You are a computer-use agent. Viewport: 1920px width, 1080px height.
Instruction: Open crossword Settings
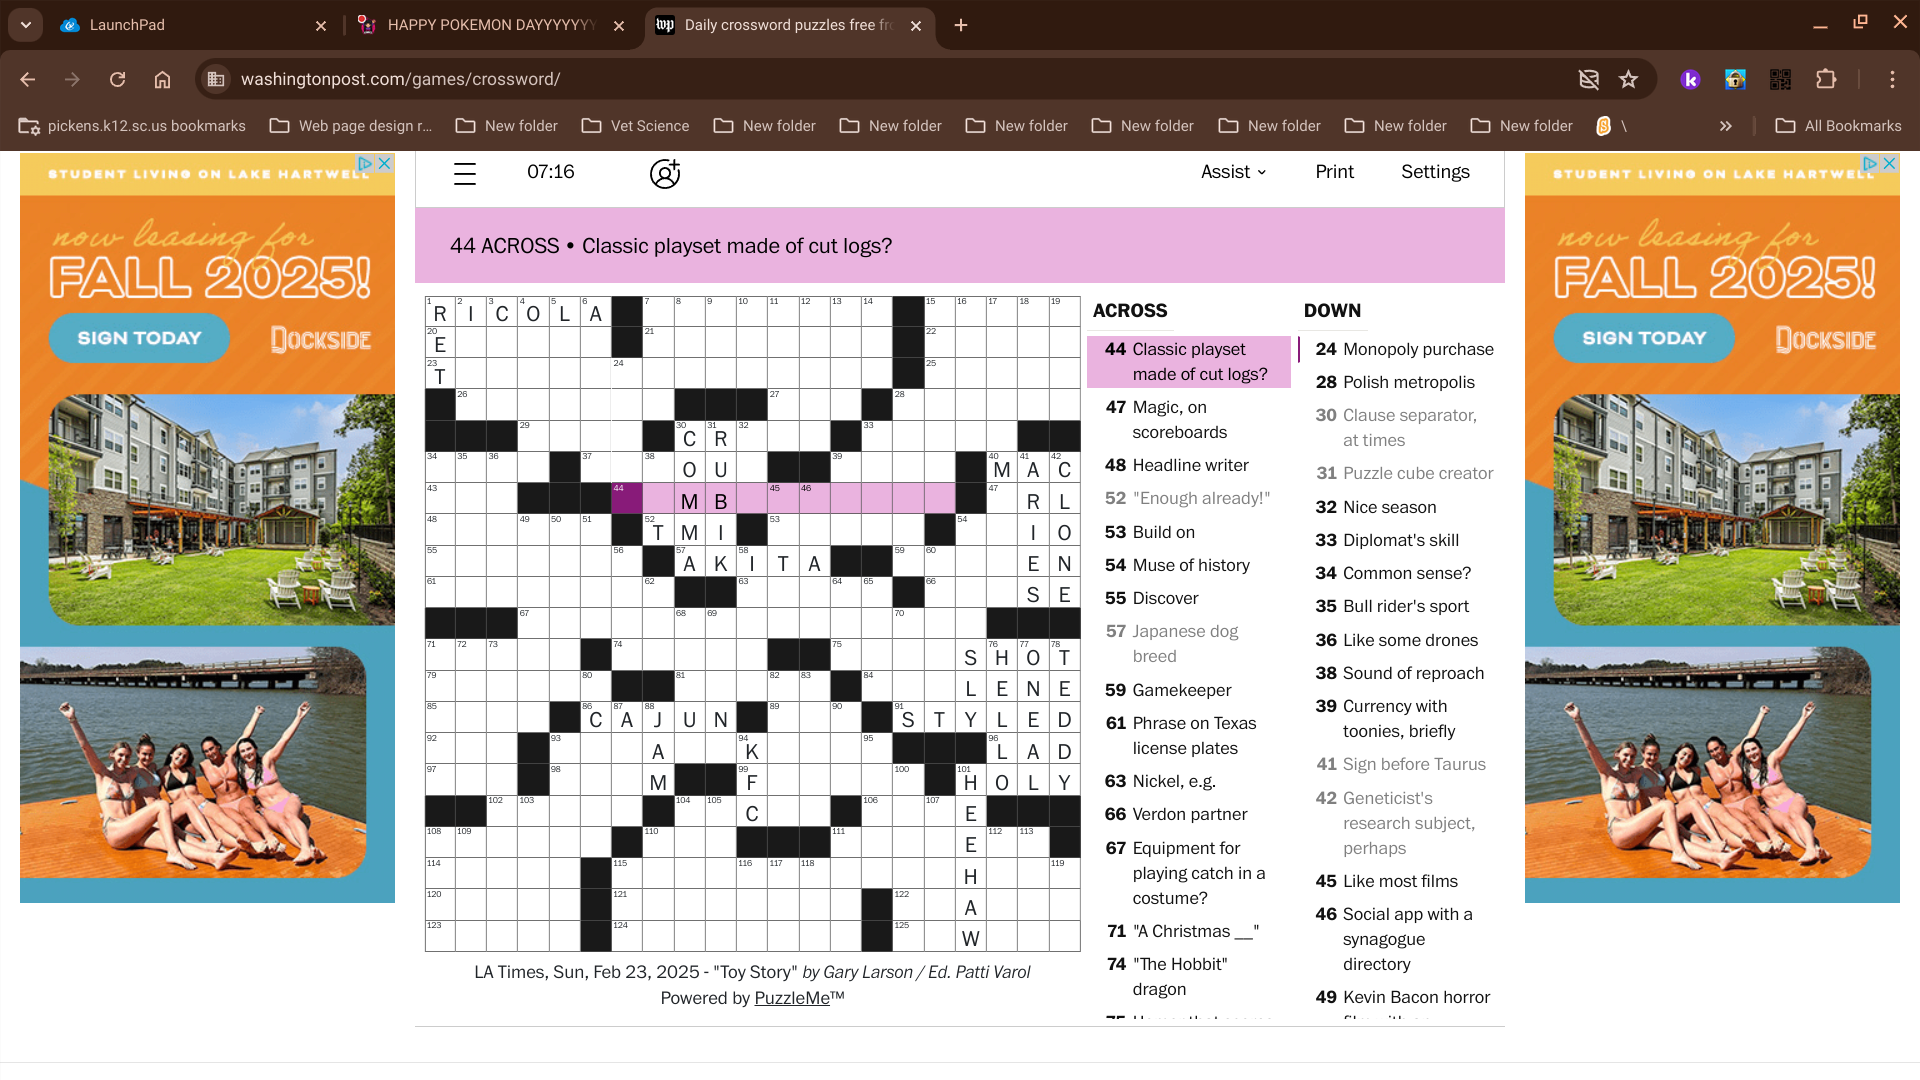[1435, 172]
